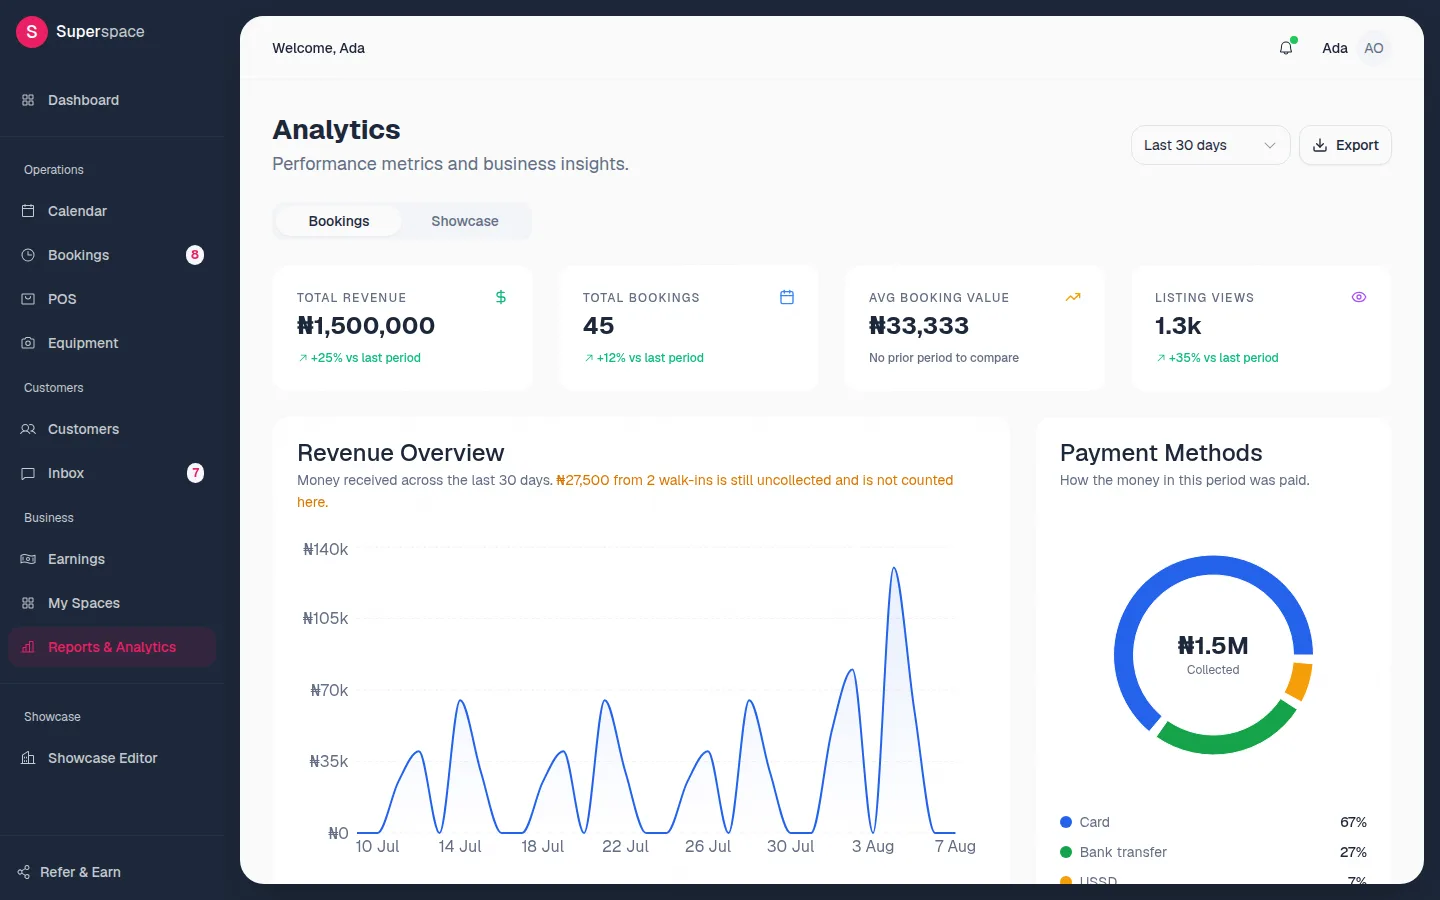Click the 1.3k listing views value
Screen dimensions: 1440x900
[1178, 326]
